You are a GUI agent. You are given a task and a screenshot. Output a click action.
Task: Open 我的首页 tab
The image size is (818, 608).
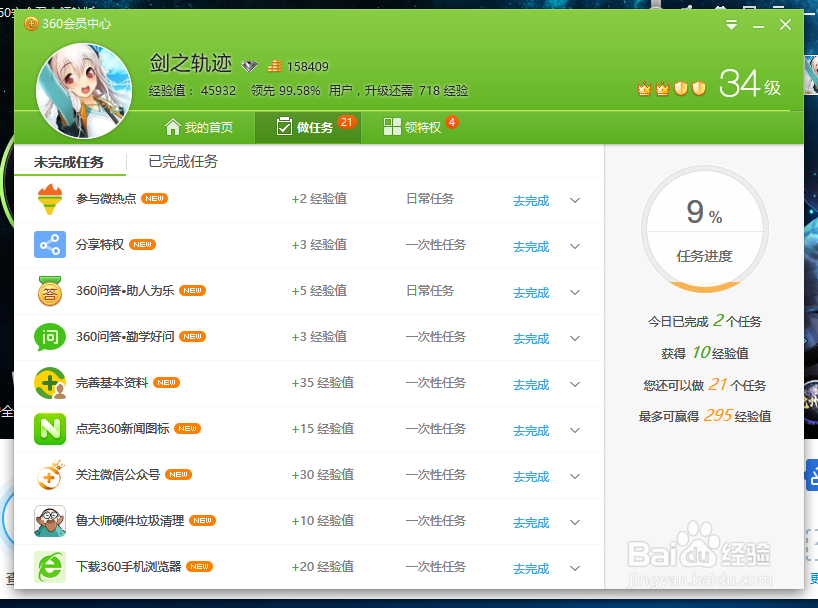pos(199,127)
